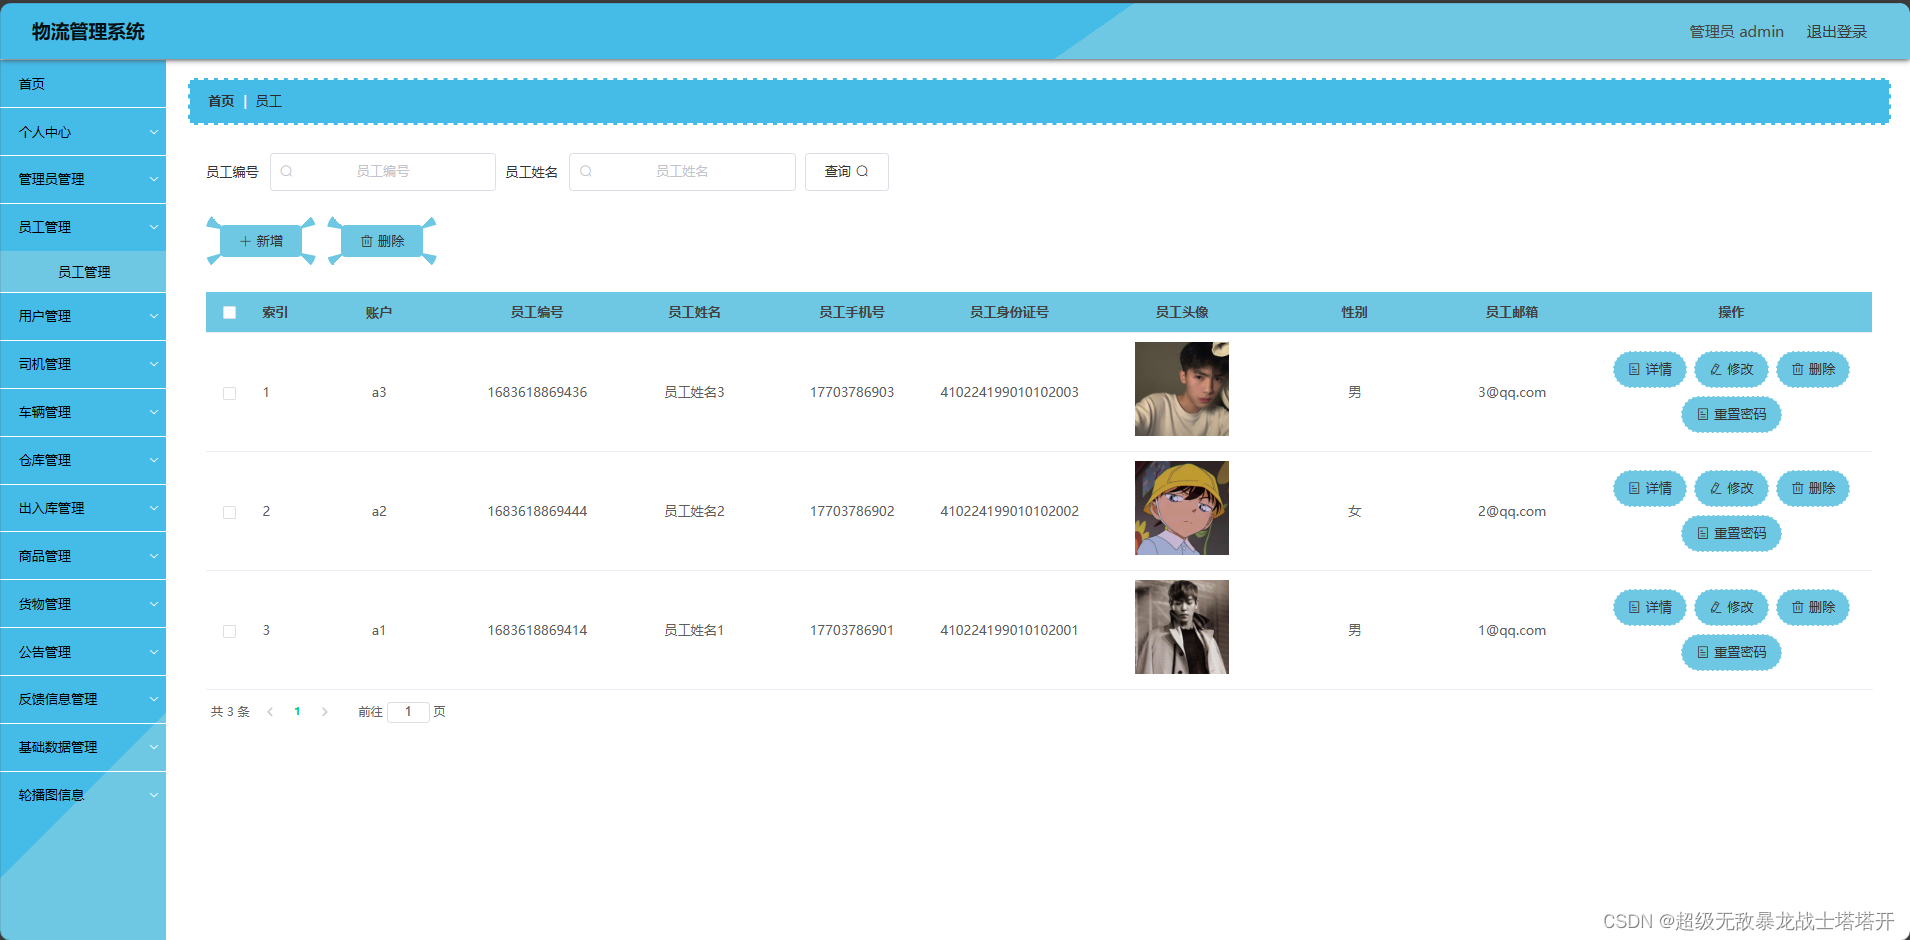Image resolution: width=1910 pixels, height=940 pixels.
Task: Go to 首页 in the sidebar
Action: pyautogui.click(x=83, y=84)
